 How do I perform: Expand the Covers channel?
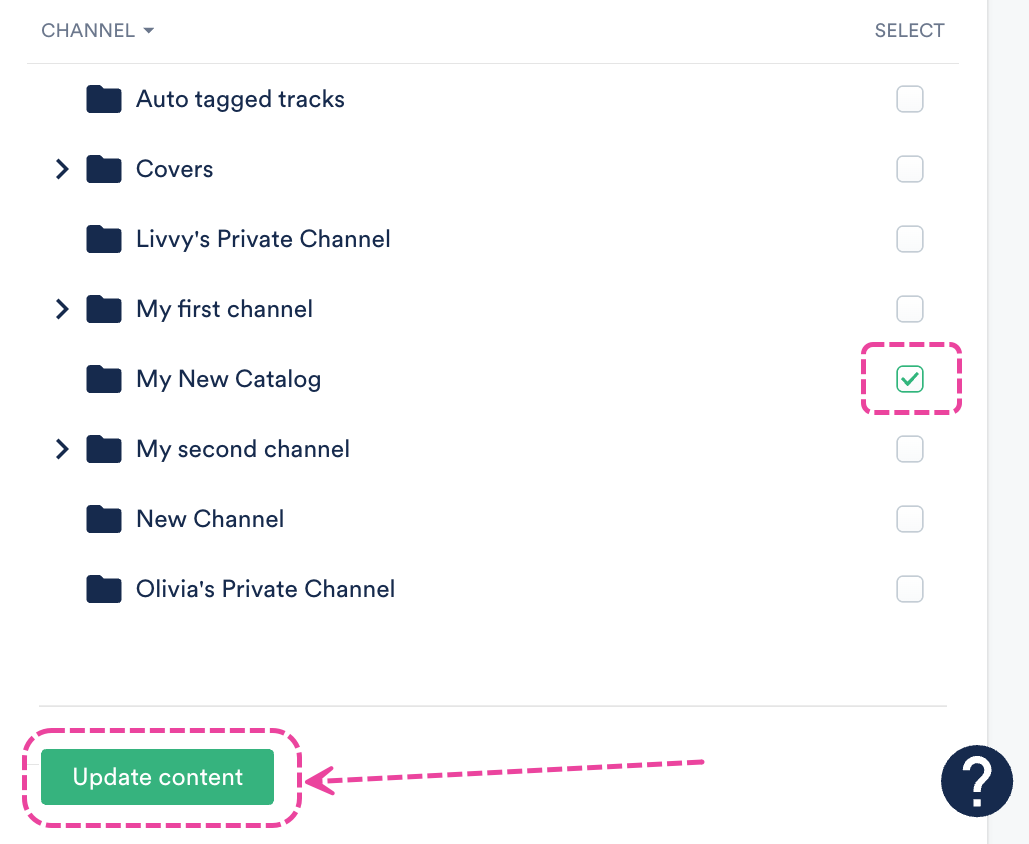coord(62,169)
